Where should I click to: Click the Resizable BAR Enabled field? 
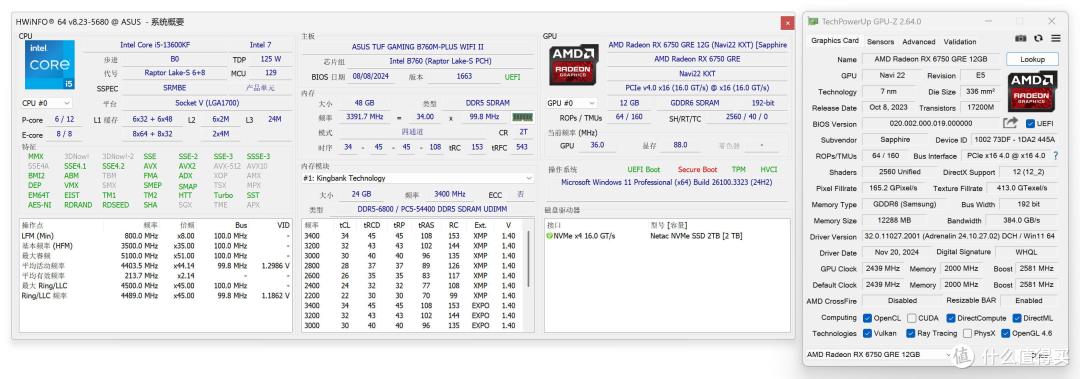click(x=1028, y=301)
